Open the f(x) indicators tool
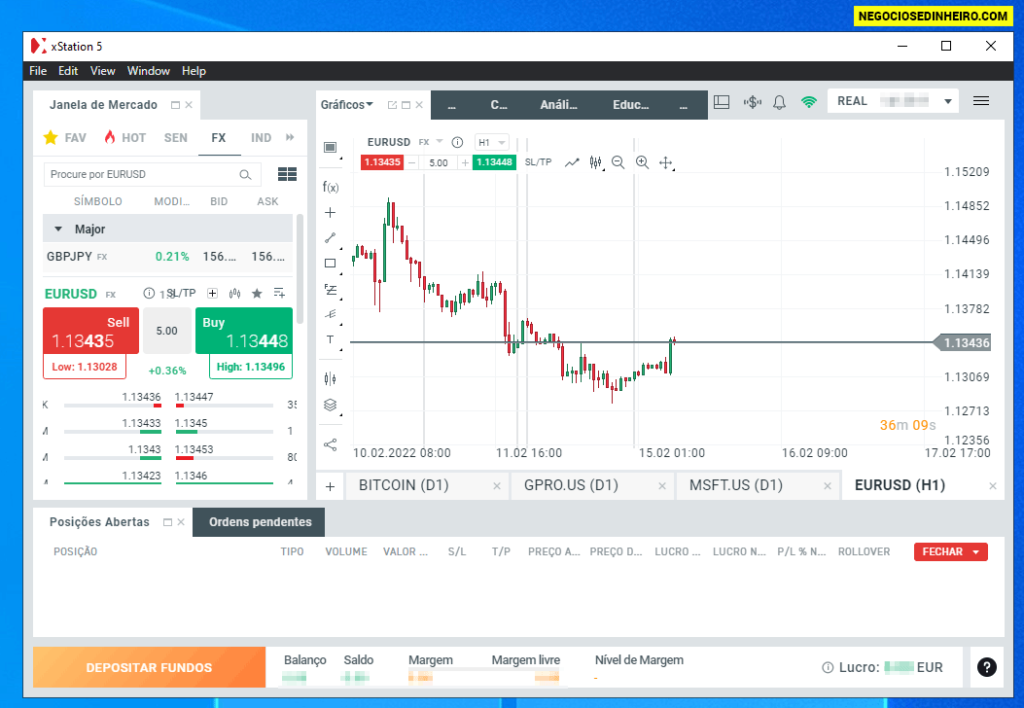The height and width of the screenshot is (708, 1024). [330, 187]
